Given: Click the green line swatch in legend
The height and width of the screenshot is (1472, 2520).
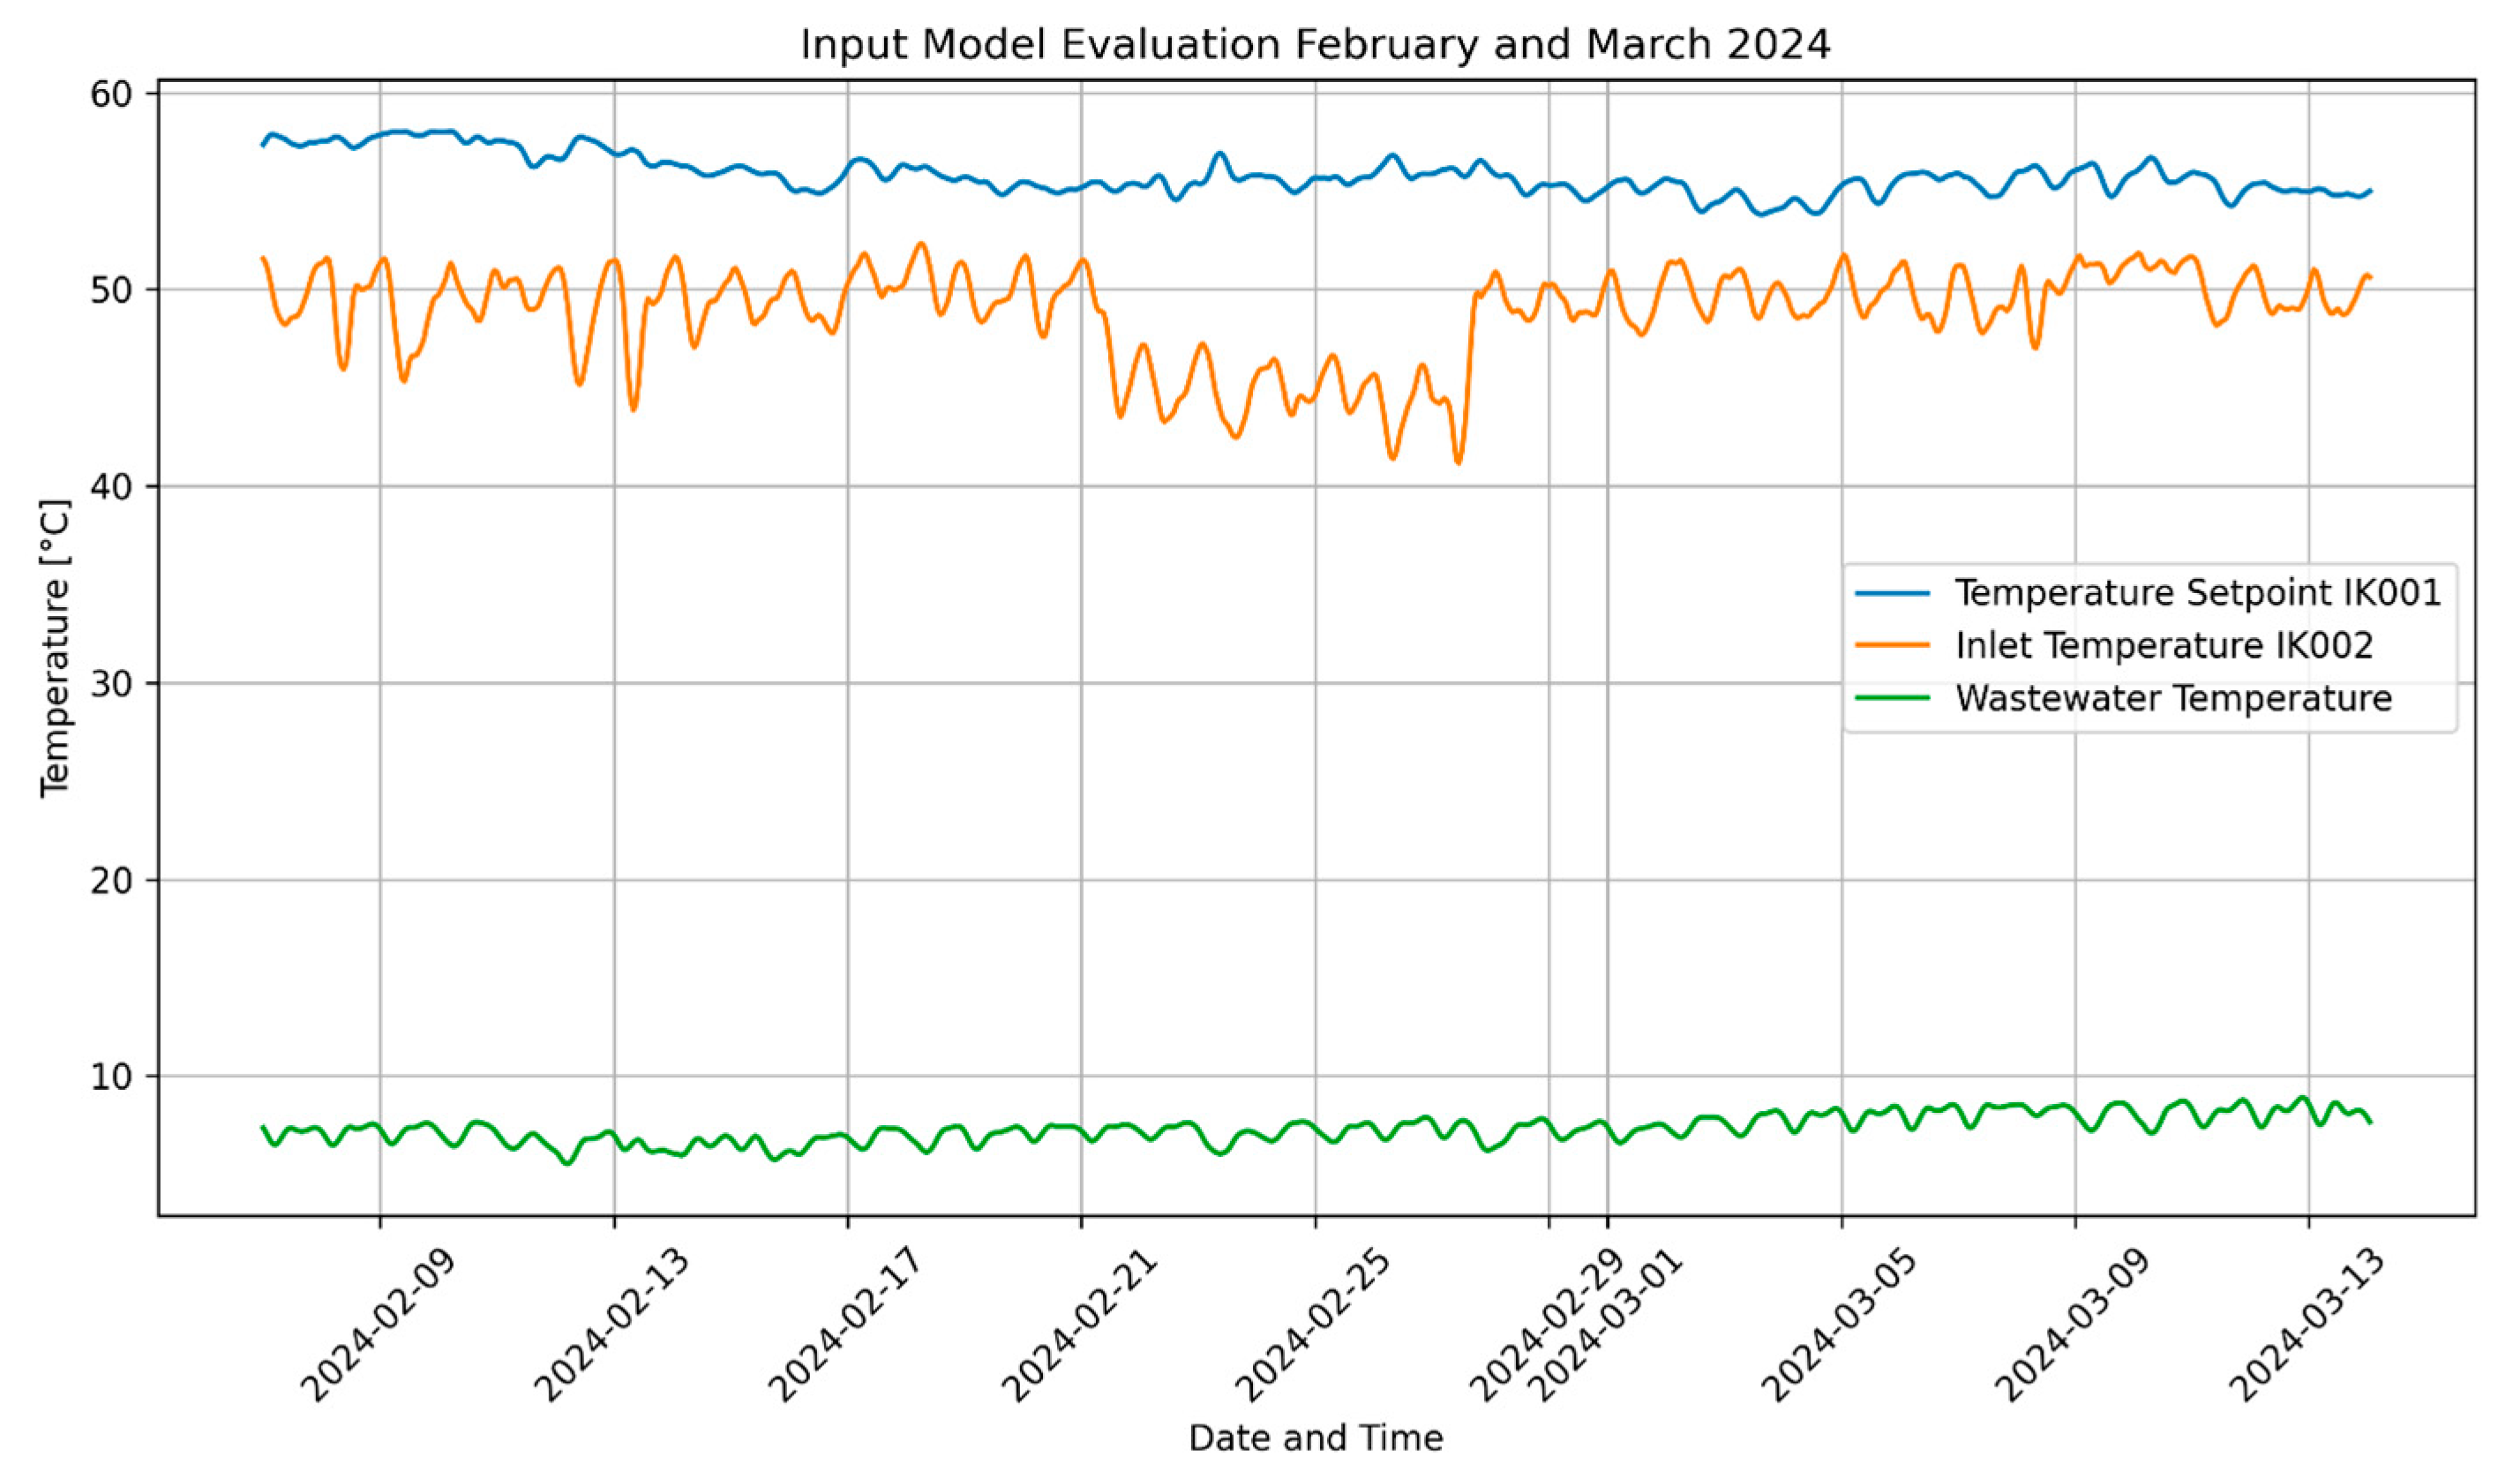Looking at the screenshot, I should pyautogui.click(x=1892, y=697).
